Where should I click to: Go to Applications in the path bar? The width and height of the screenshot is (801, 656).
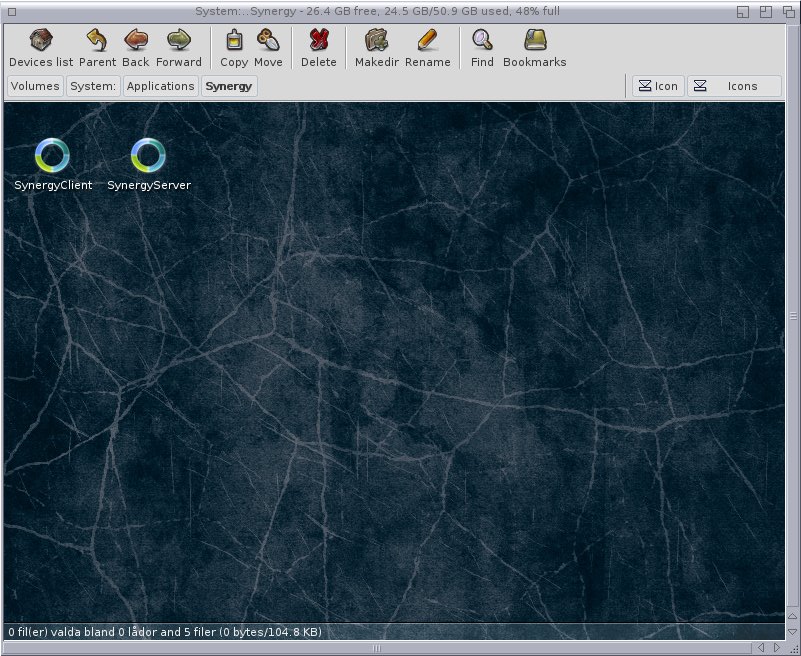(160, 86)
